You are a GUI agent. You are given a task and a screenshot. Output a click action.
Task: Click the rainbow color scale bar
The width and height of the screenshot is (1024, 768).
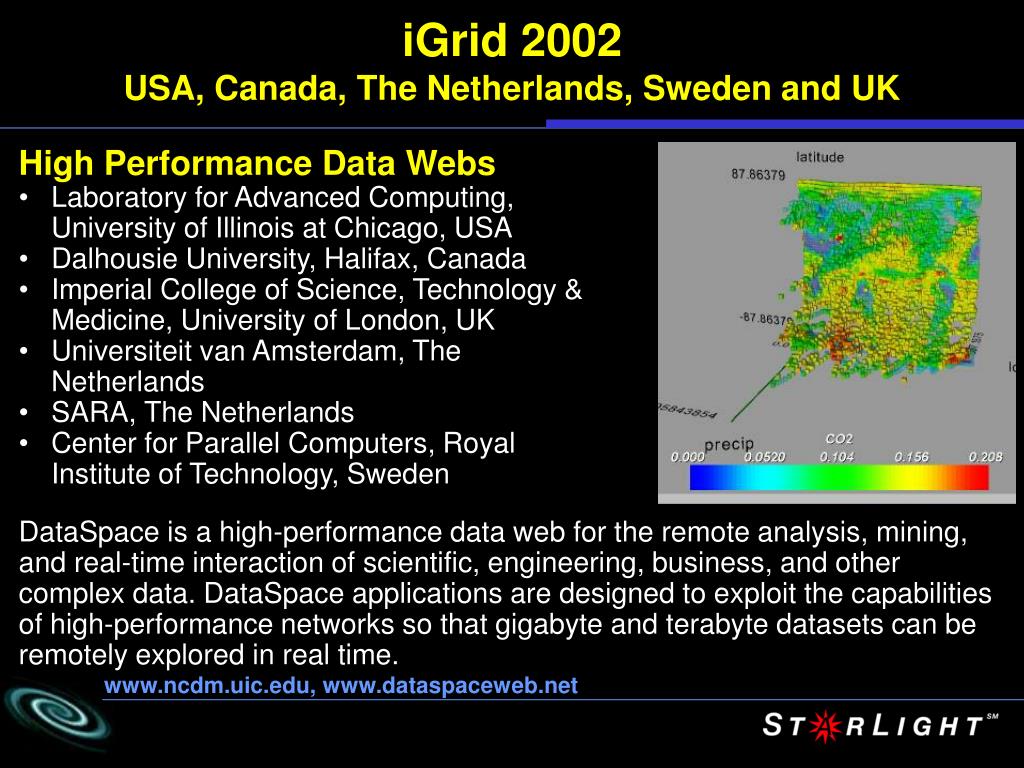coord(839,477)
